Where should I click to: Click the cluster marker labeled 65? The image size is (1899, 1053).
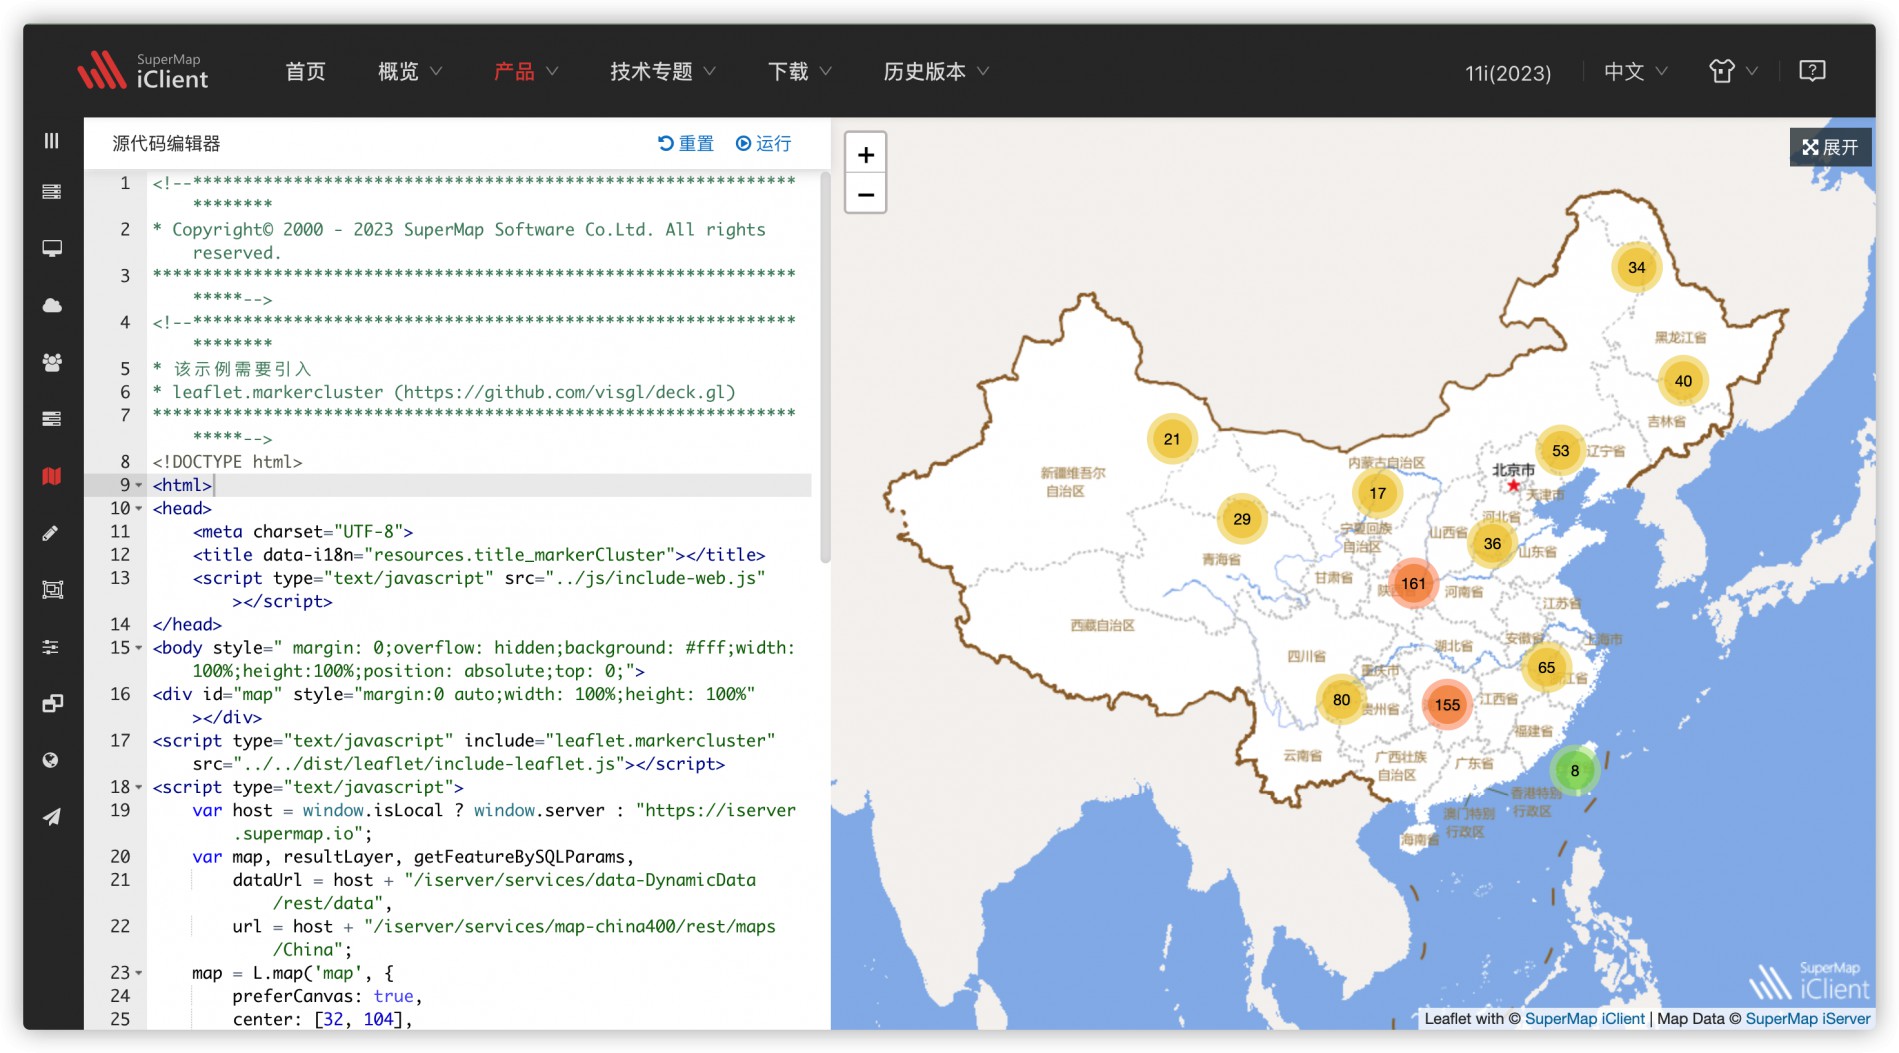[x=1546, y=667]
